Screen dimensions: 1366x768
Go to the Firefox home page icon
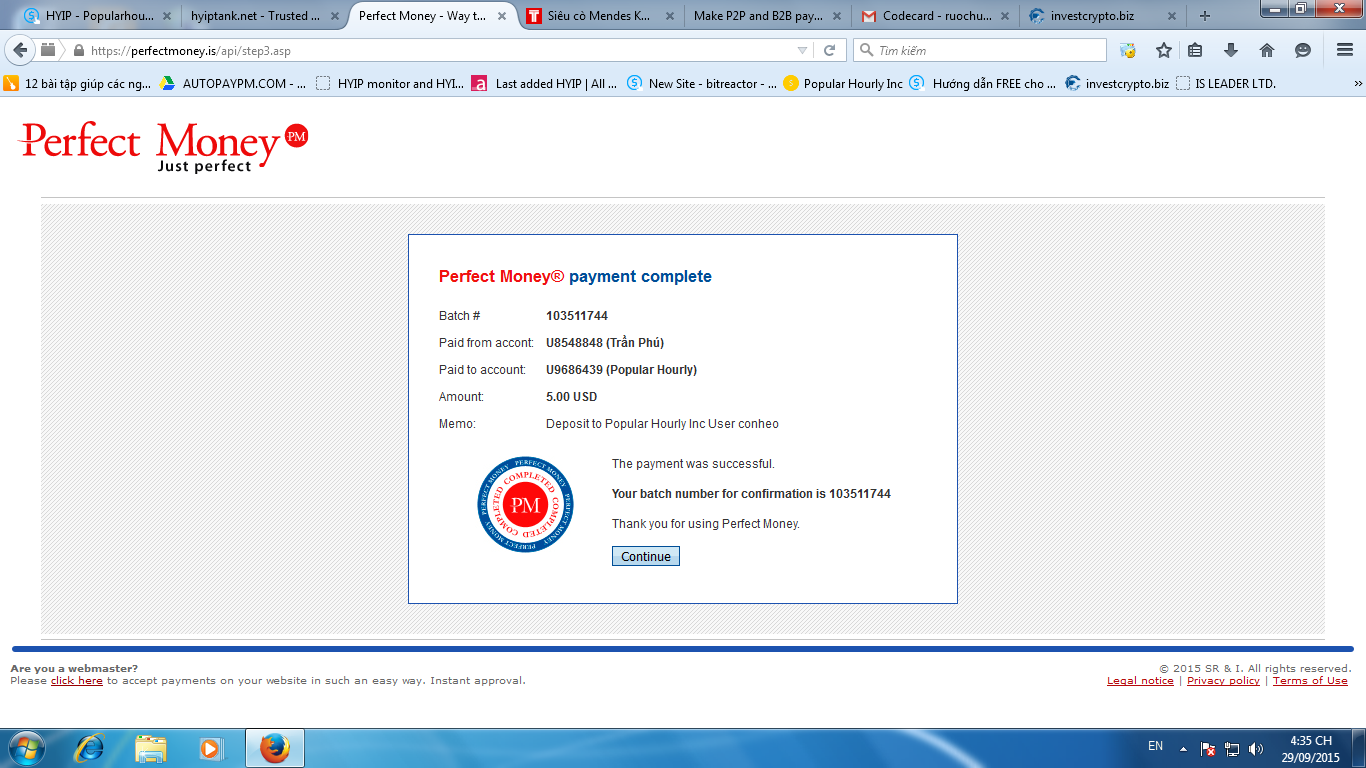(x=1267, y=50)
